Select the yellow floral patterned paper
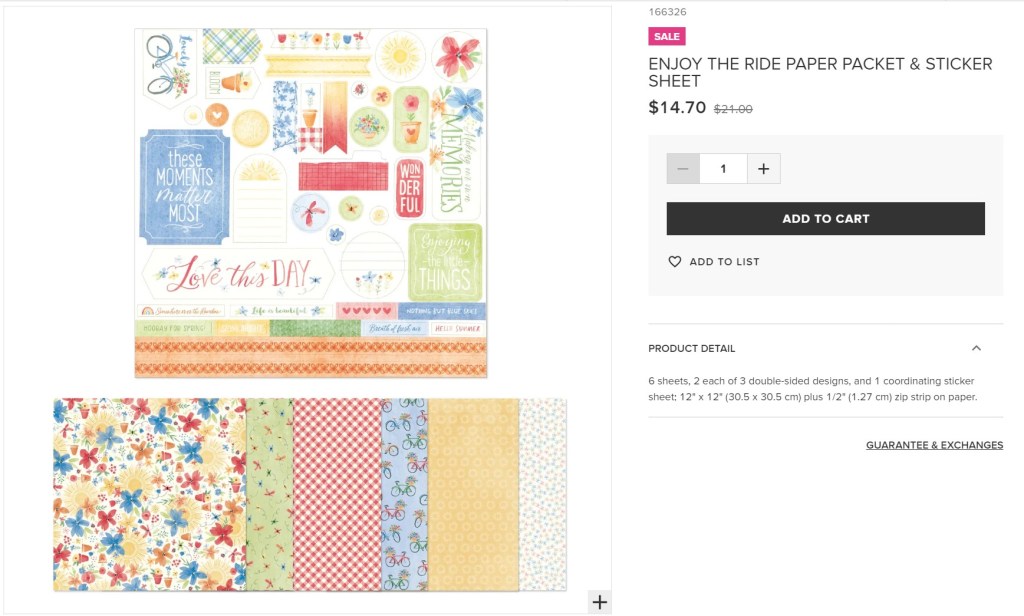Image resolution: width=1024 pixels, height=616 pixels. pos(473,494)
